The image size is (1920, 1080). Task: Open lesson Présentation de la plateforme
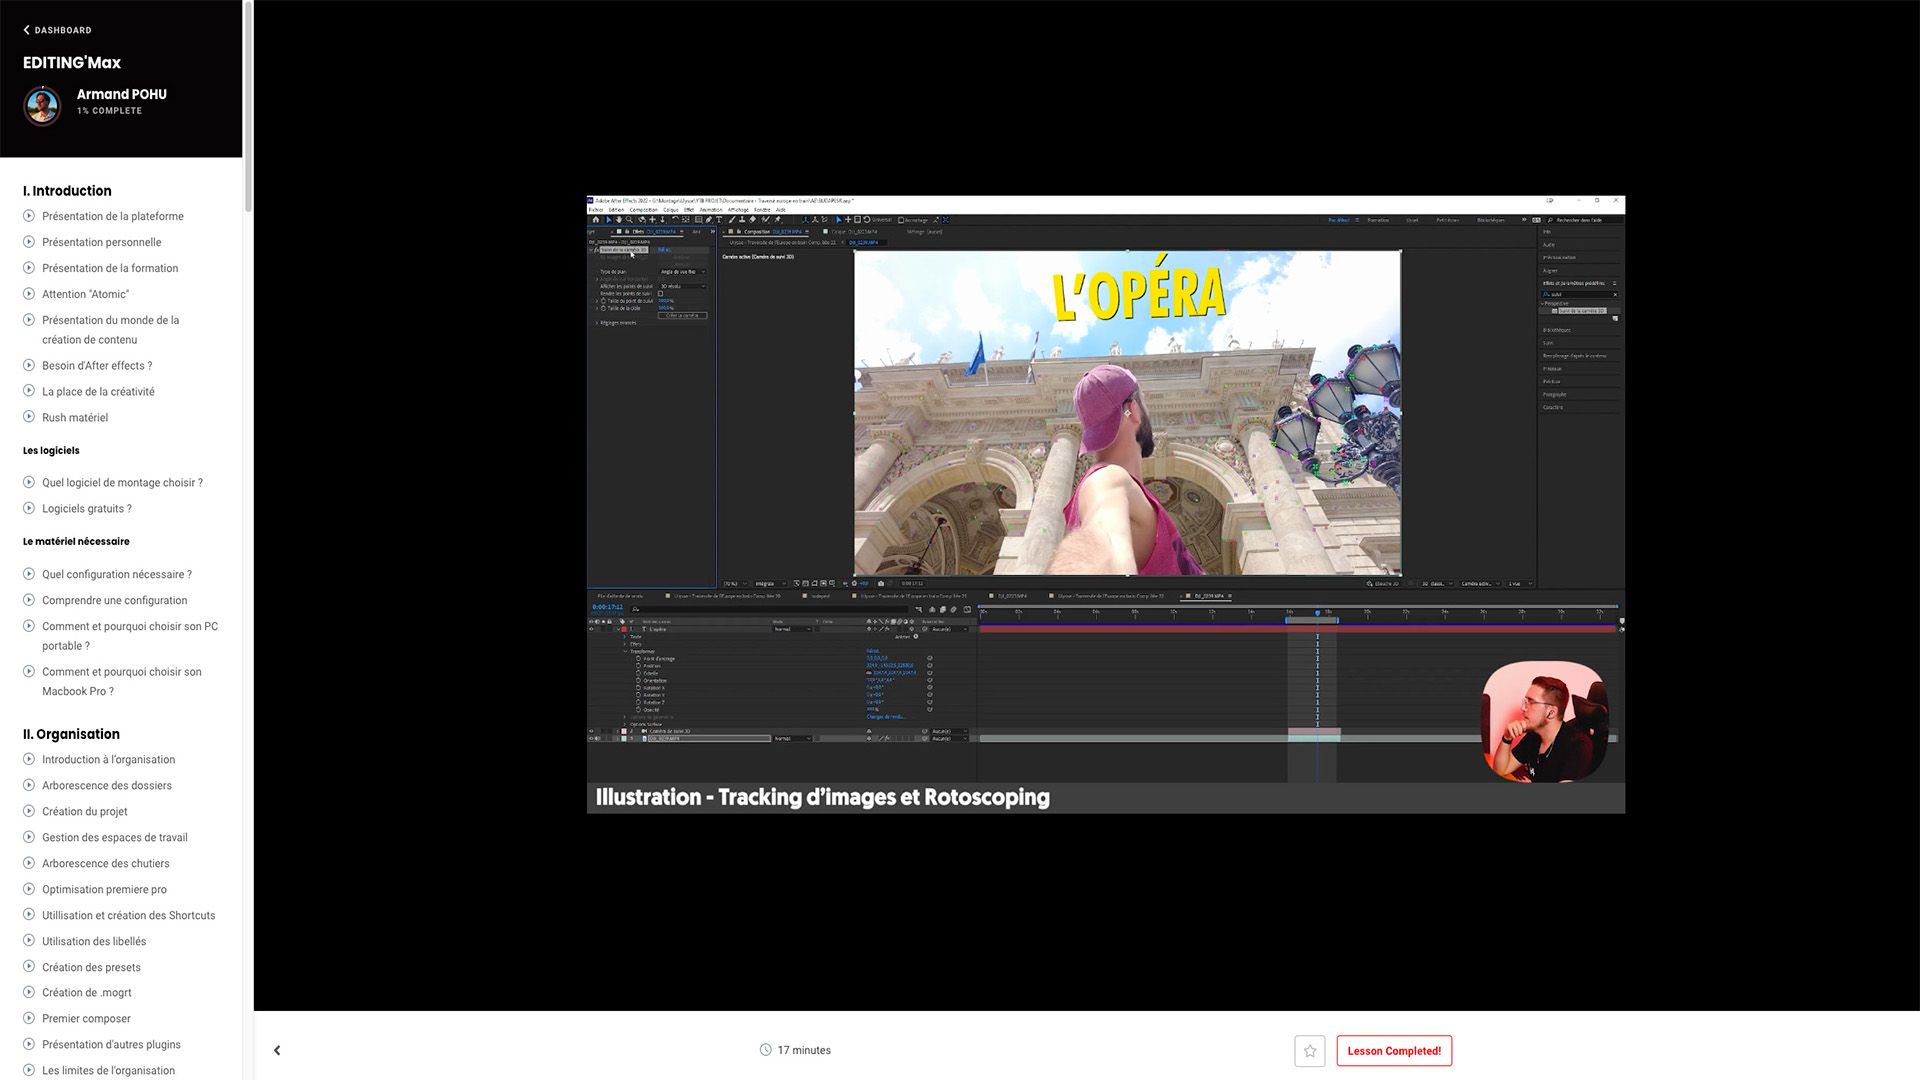[112, 216]
